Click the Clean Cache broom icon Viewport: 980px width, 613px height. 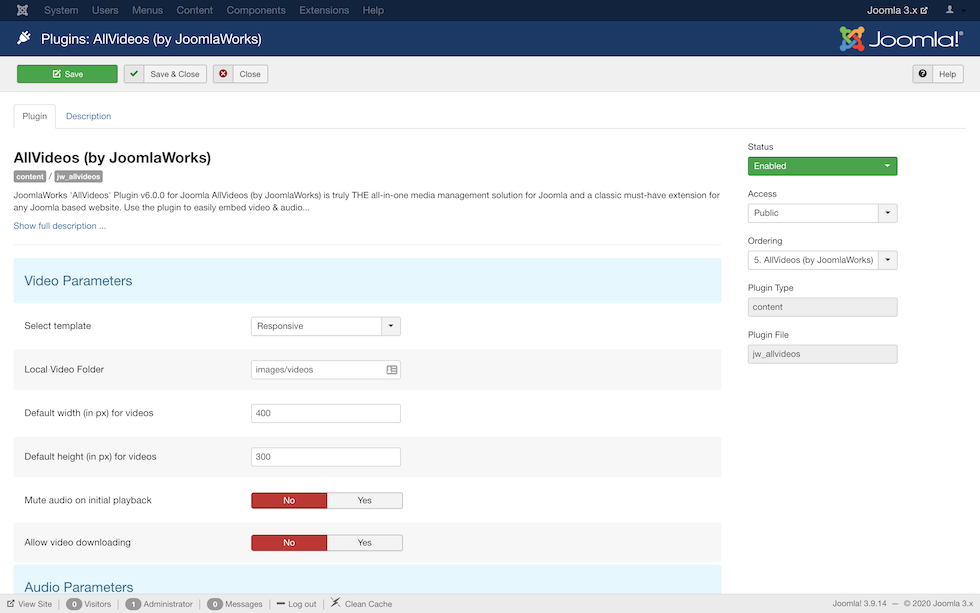pyautogui.click(x=336, y=603)
